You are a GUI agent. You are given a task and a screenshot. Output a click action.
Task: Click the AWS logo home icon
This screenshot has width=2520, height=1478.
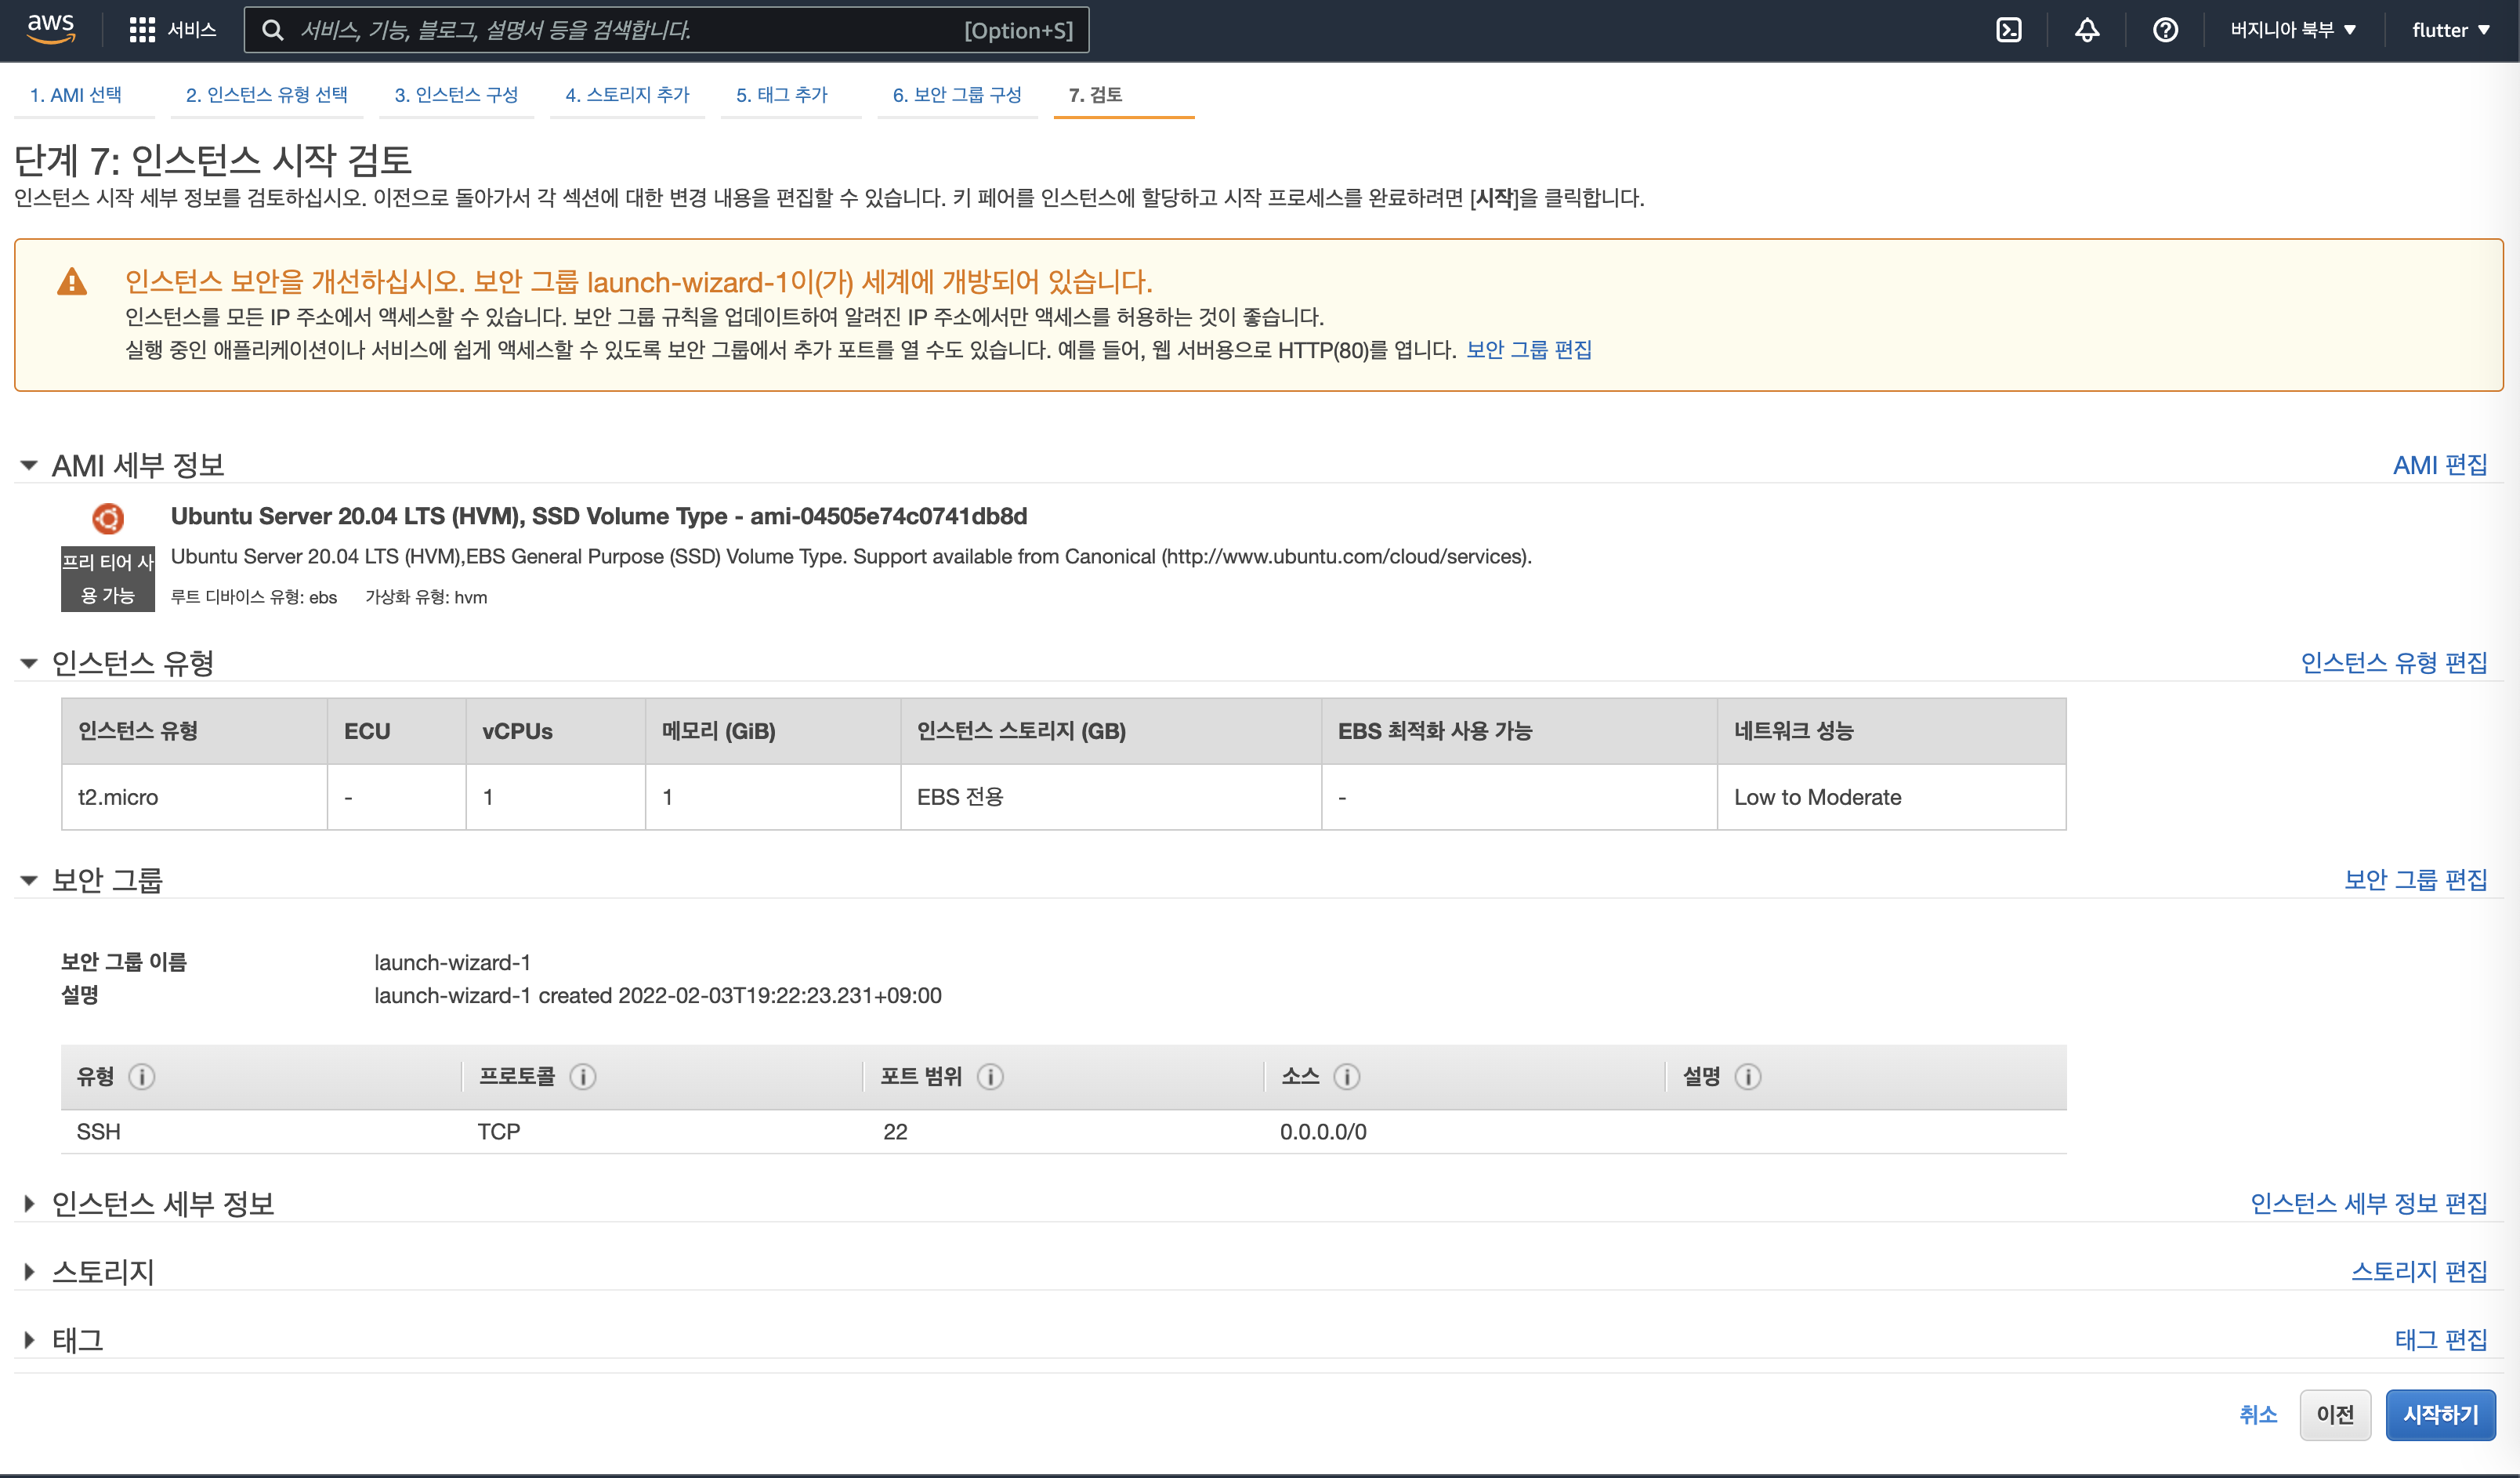[x=50, y=29]
